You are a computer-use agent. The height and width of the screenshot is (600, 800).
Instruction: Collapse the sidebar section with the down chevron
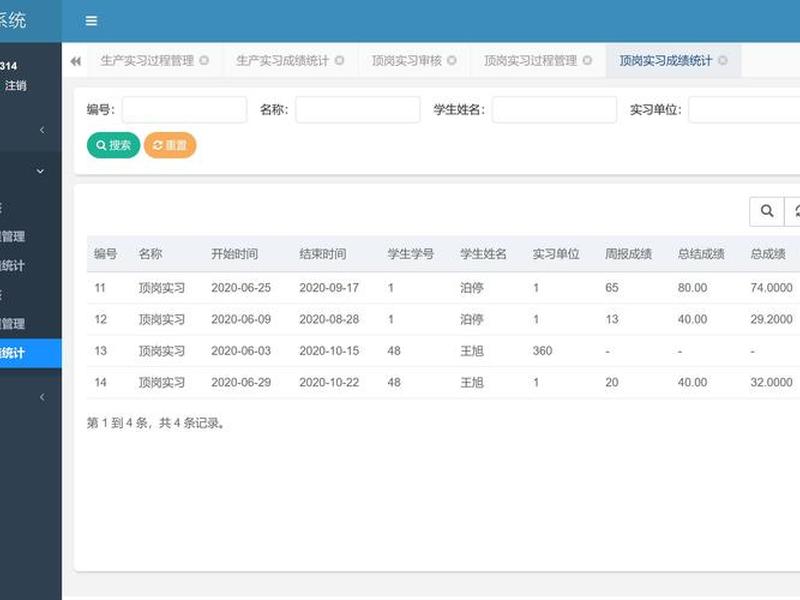pos(40,171)
